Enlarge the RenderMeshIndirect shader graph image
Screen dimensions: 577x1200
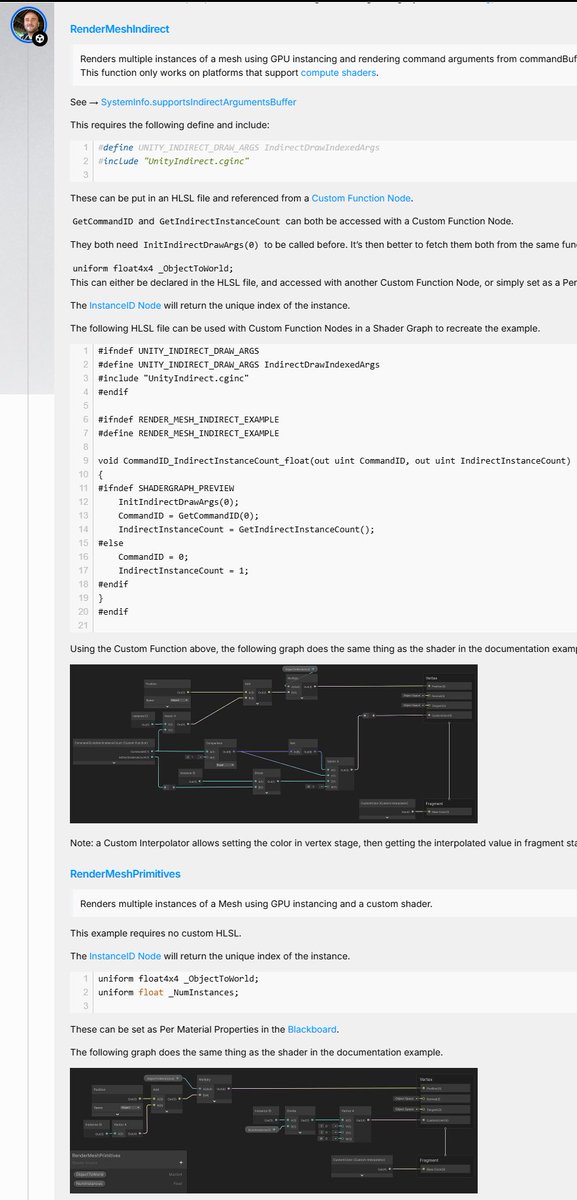point(273,744)
